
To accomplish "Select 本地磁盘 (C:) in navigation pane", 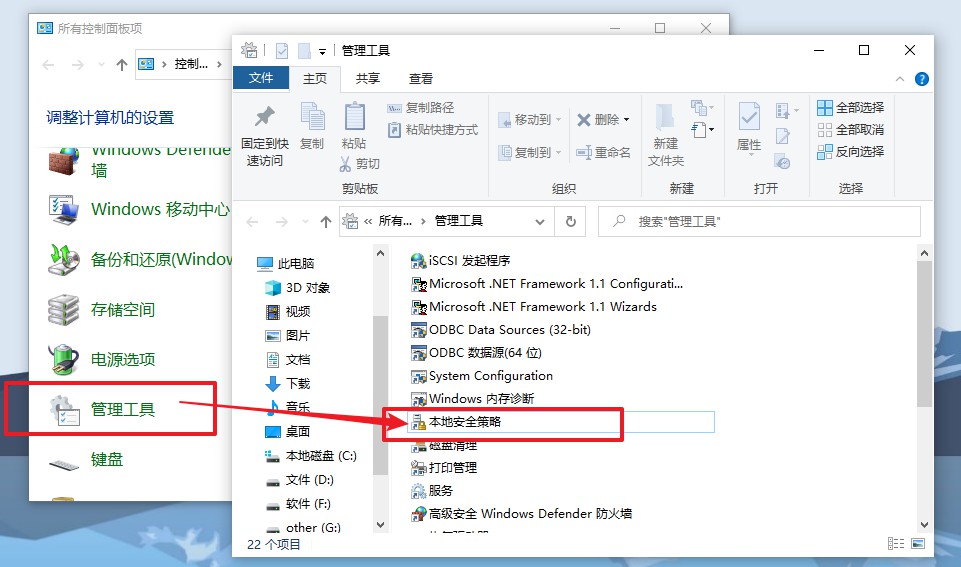I will pos(320,456).
